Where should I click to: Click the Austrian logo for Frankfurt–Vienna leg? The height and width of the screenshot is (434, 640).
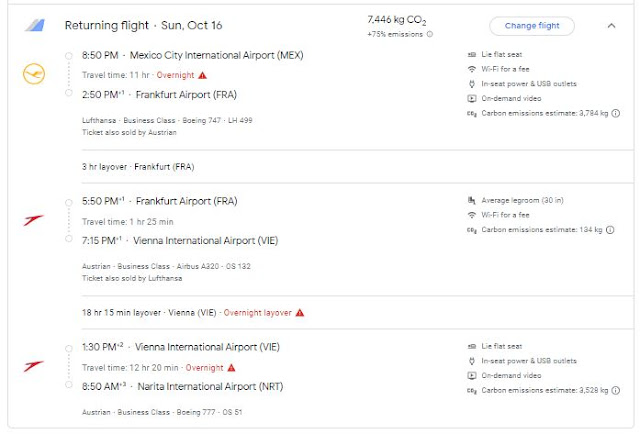(34, 220)
